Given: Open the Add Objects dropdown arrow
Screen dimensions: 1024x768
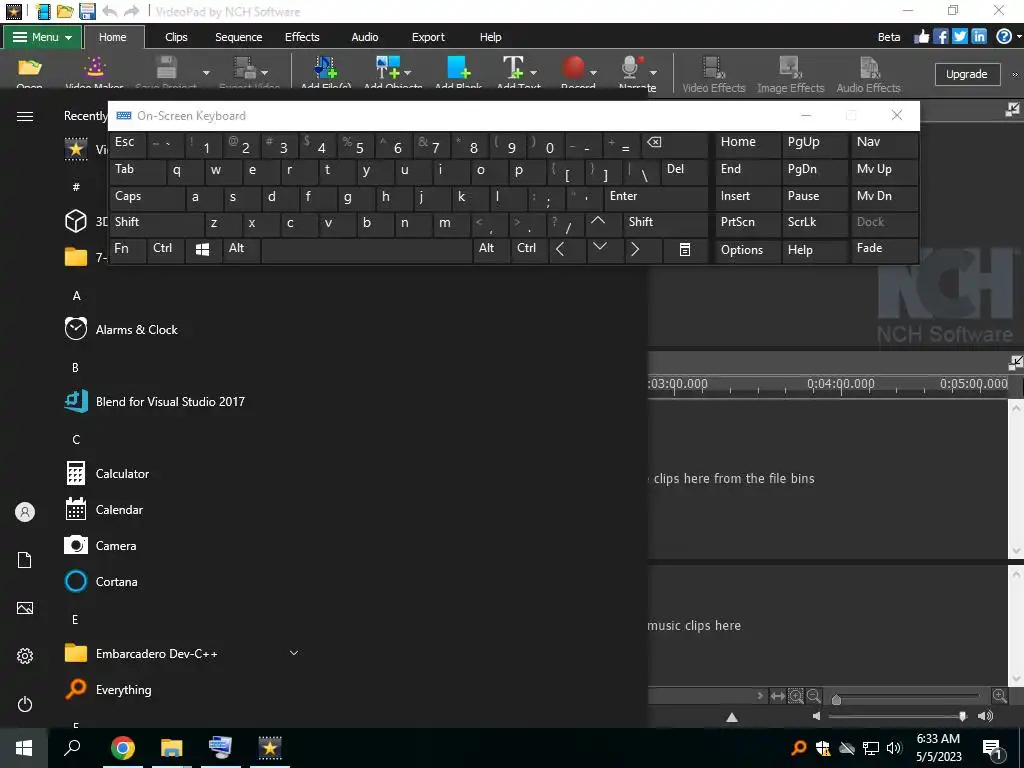Looking at the screenshot, I should (408, 72).
